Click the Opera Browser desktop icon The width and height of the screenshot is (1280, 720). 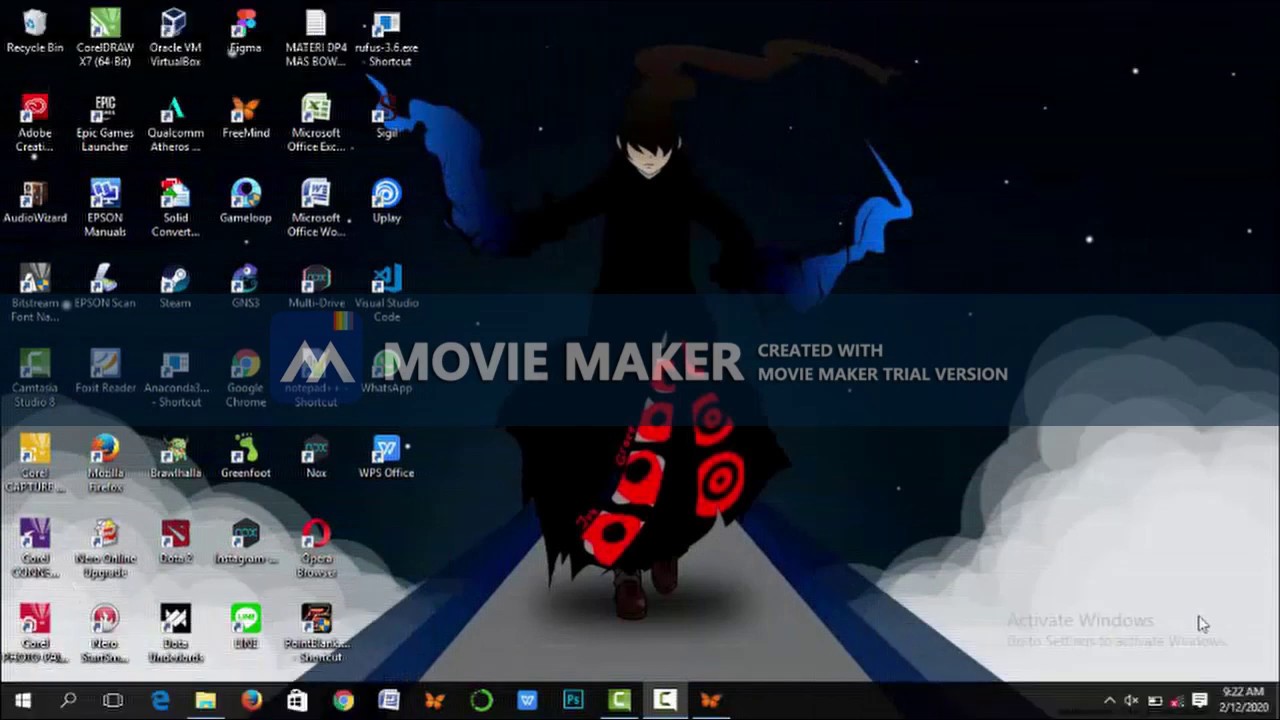click(x=316, y=548)
